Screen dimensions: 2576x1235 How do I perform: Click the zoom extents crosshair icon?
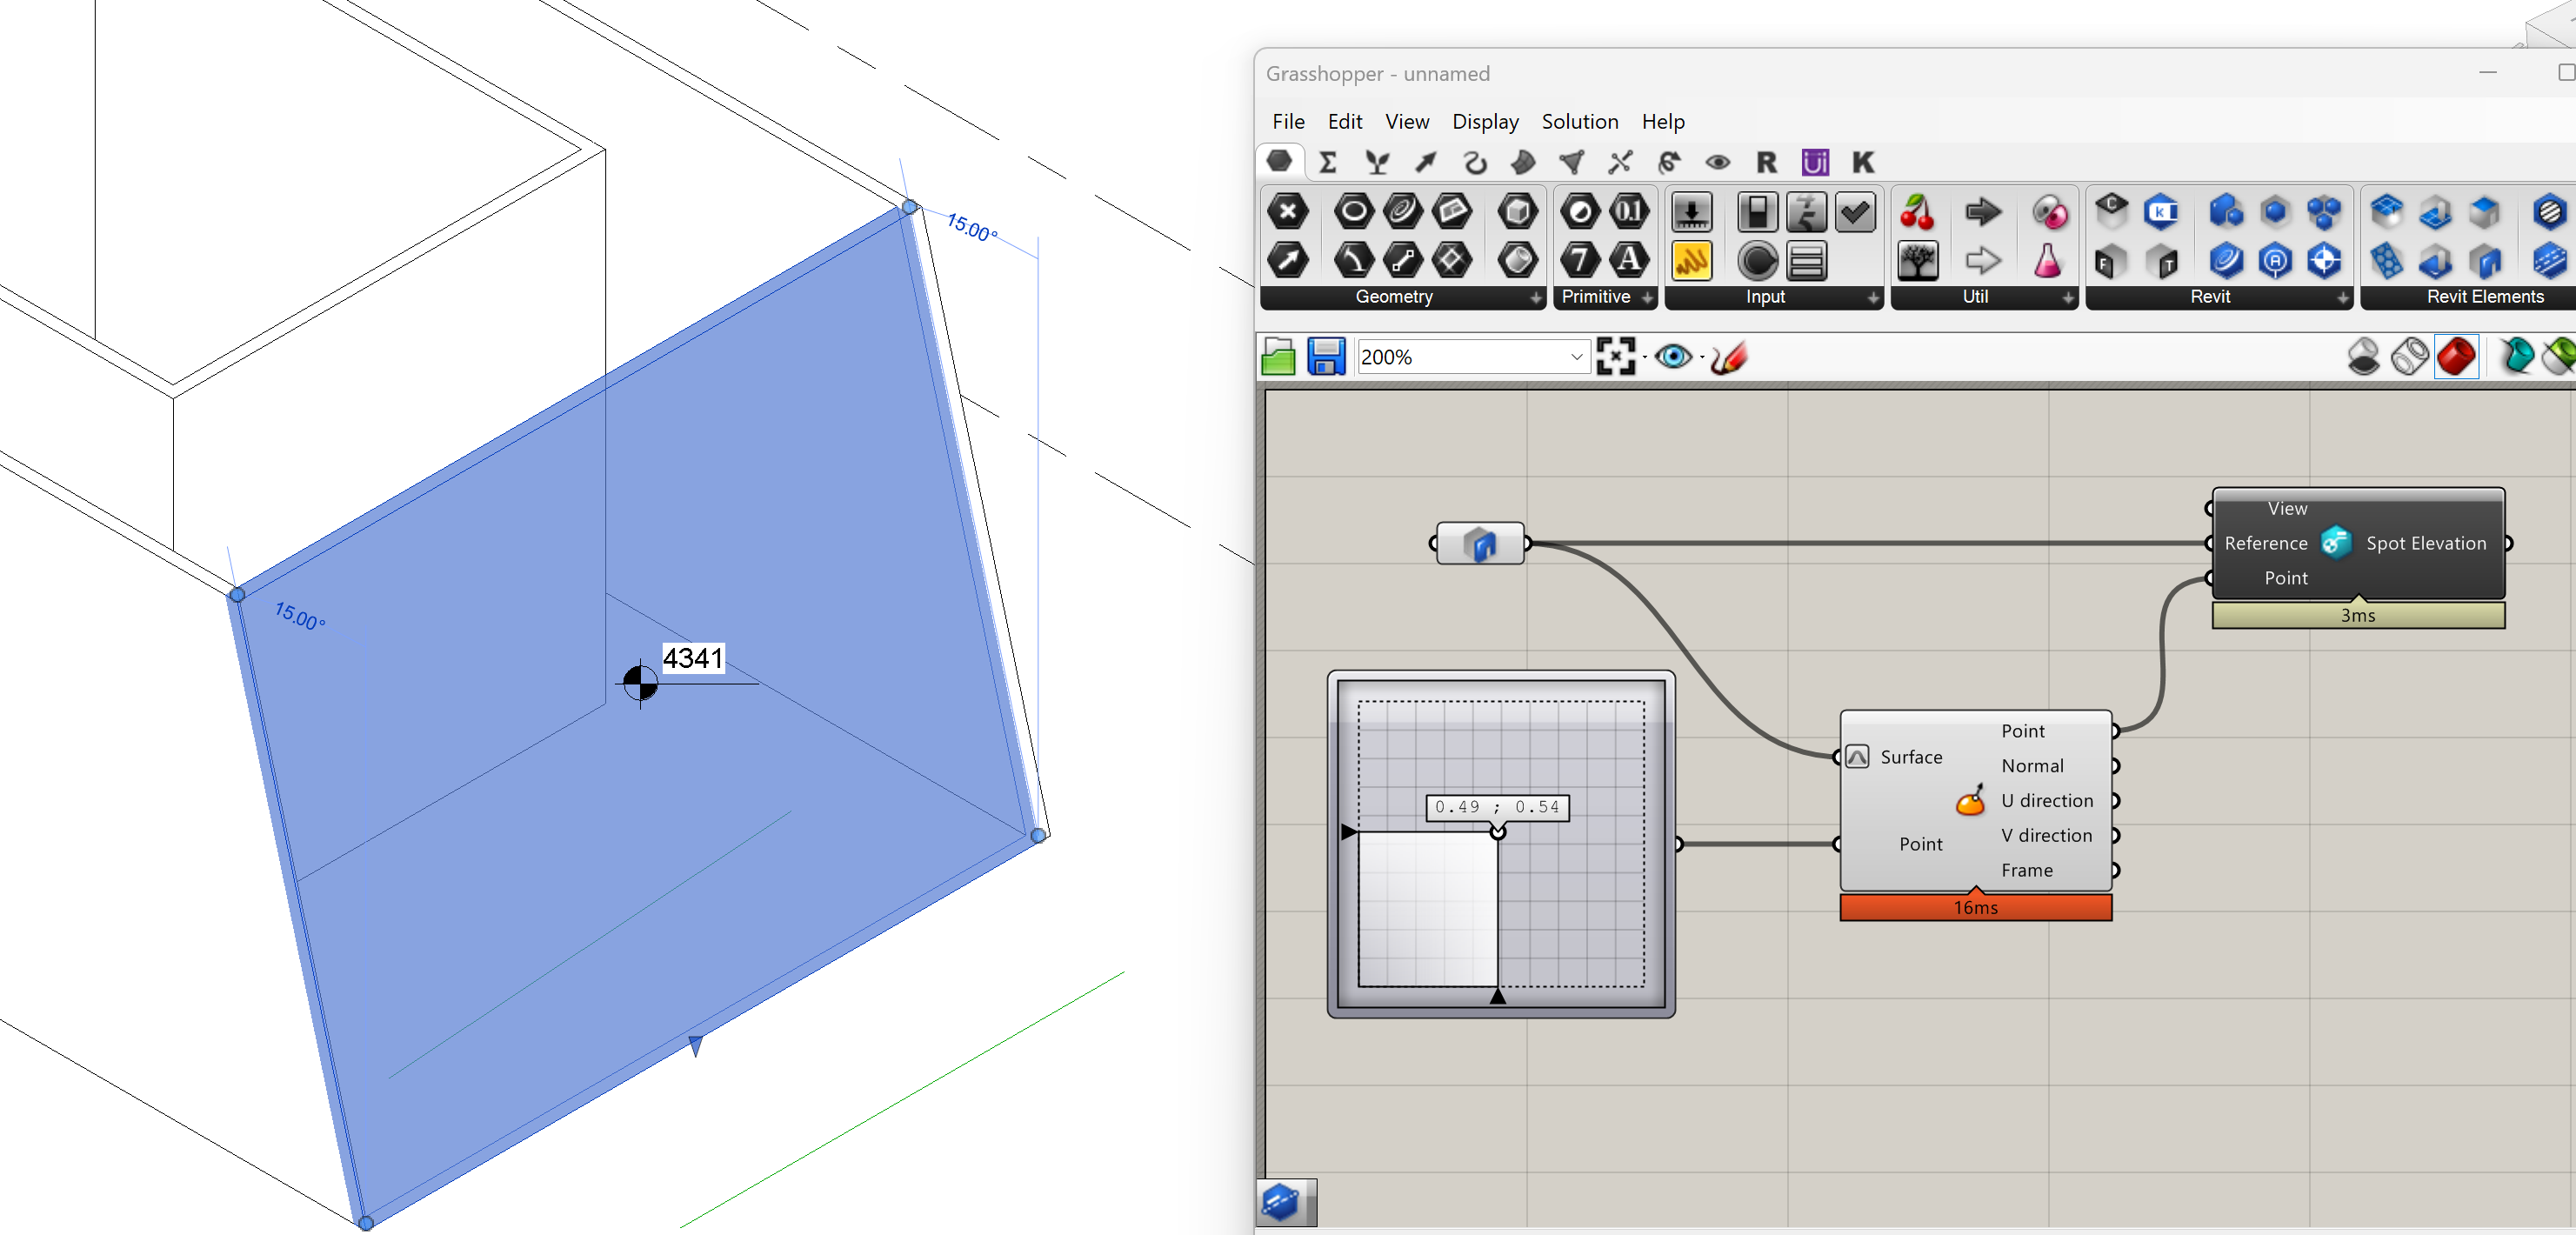[x=1616, y=355]
